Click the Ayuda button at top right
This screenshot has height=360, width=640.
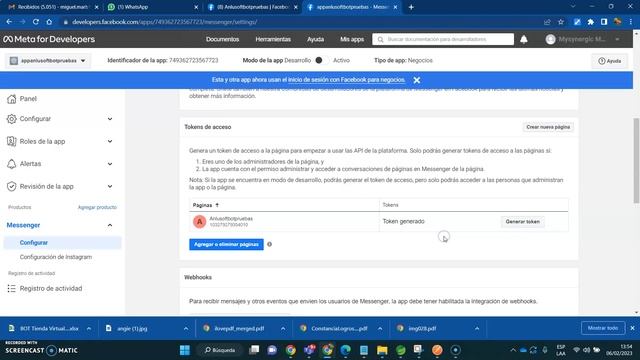609,61
